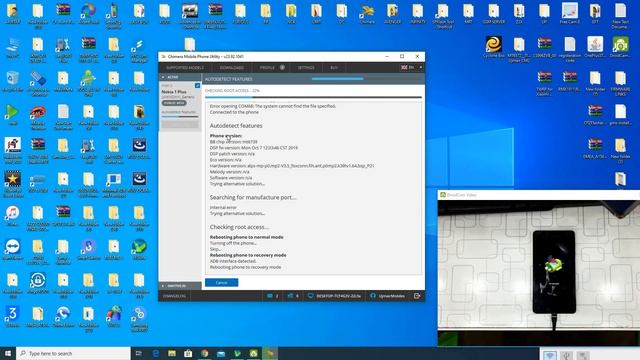Open the Settings tab in Chimera

306,68
